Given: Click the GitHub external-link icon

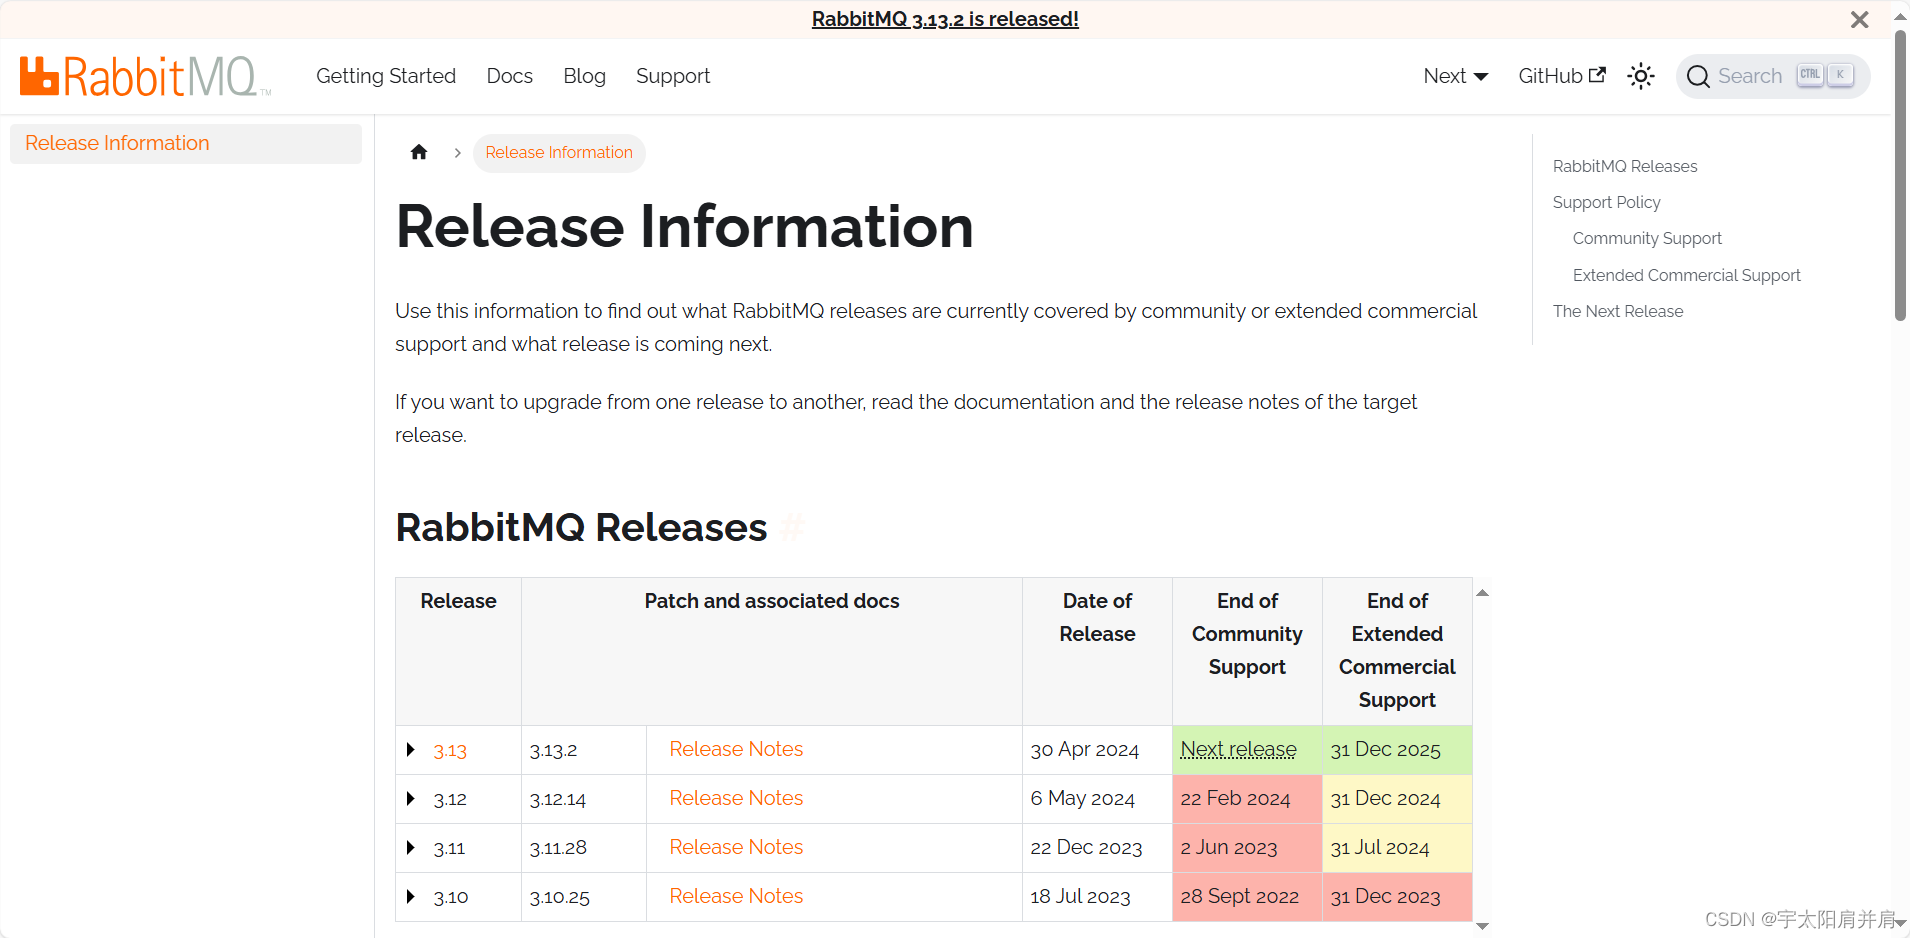Looking at the screenshot, I should point(1597,75).
